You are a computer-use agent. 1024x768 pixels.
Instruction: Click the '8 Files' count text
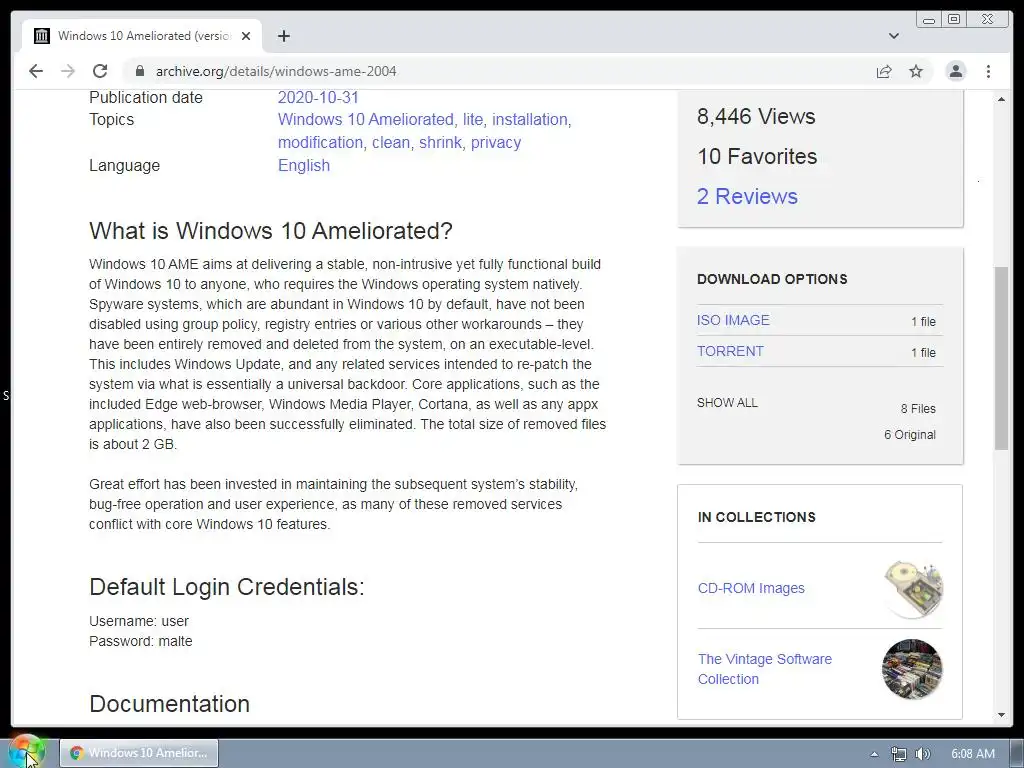tap(918, 409)
